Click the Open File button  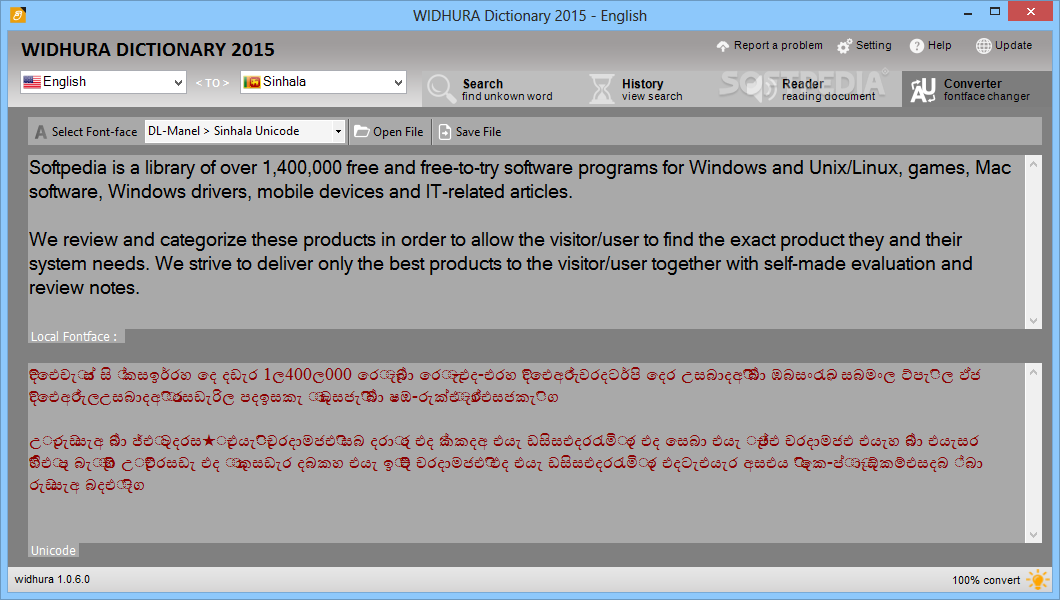(x=389, y=132)
